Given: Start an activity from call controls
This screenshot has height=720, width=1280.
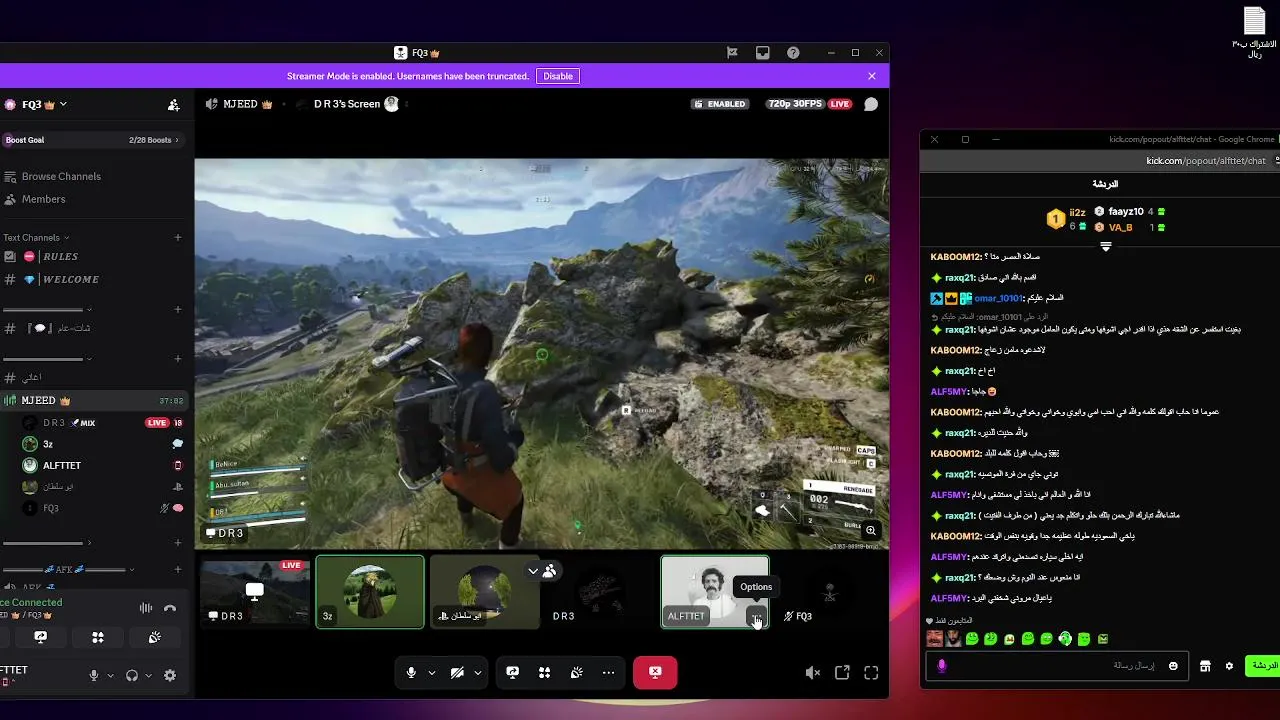Looking at the screenshot, I should [x=545, y=673].
